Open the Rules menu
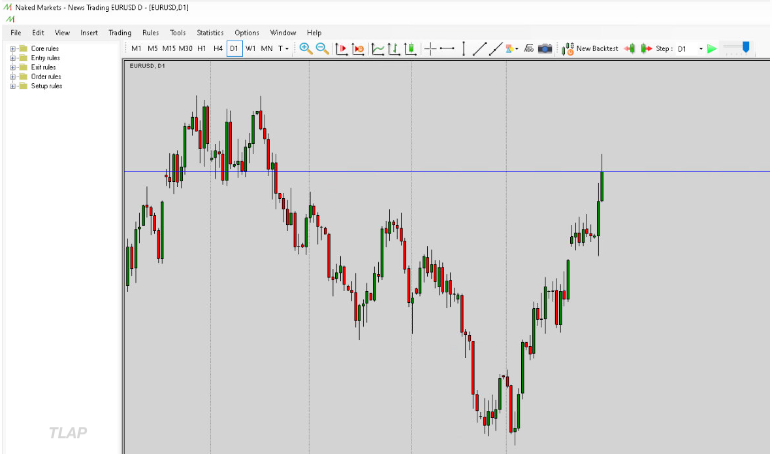772x456 pixels. 150,33
